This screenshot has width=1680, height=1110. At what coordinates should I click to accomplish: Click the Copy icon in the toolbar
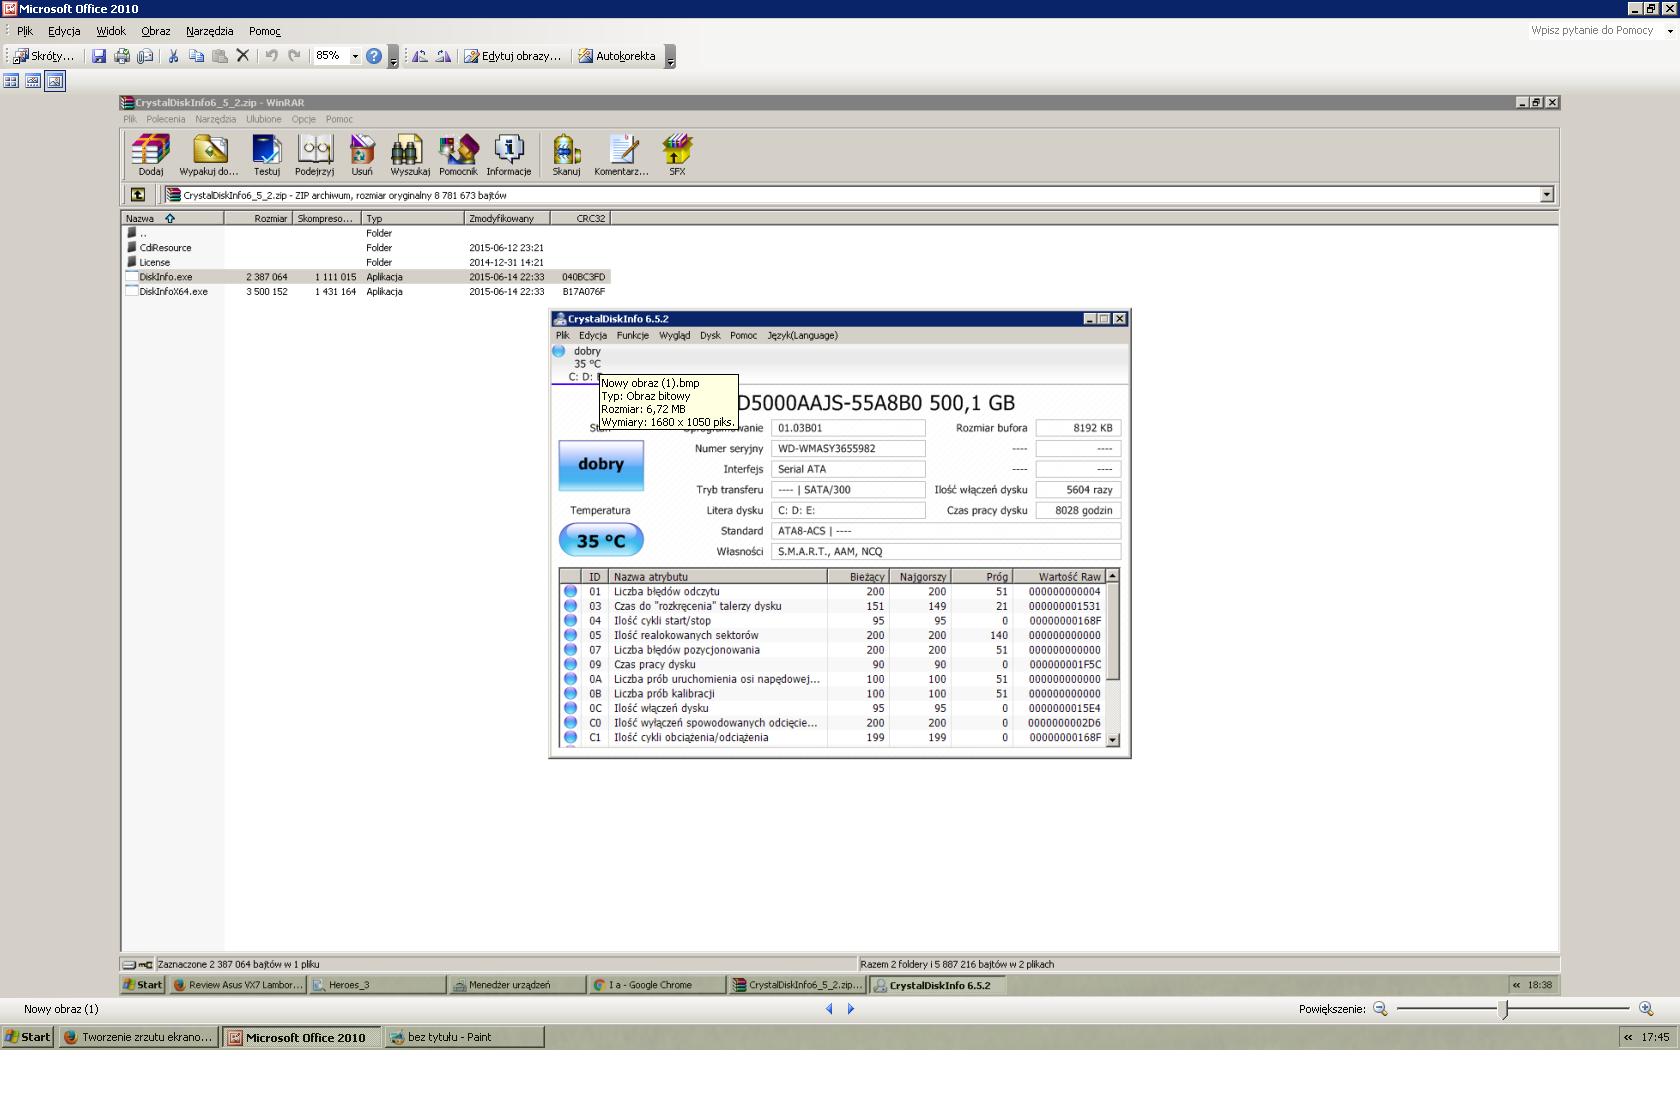(196, 56)
